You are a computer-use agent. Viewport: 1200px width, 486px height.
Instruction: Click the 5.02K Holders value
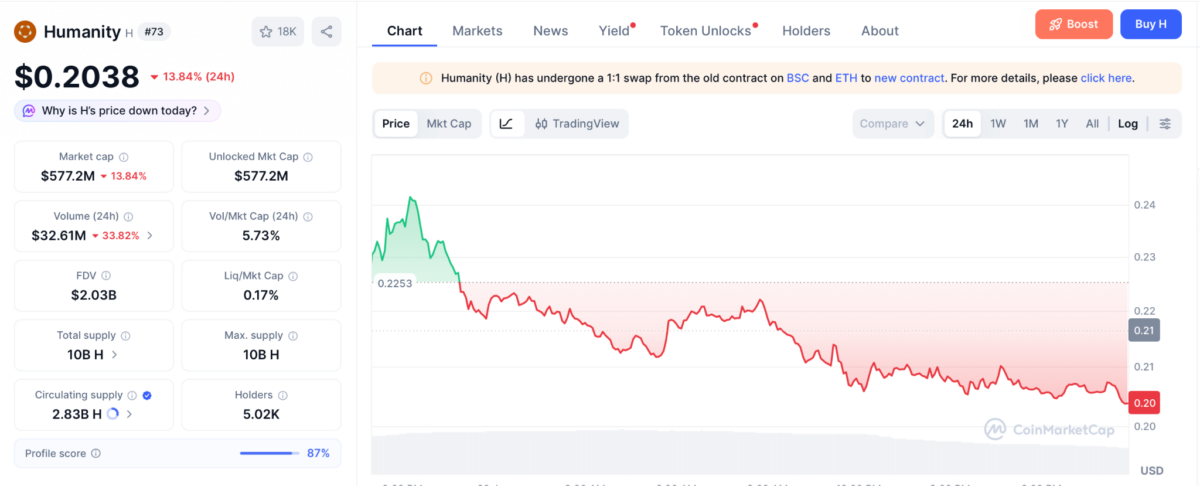tap(260, 413)
